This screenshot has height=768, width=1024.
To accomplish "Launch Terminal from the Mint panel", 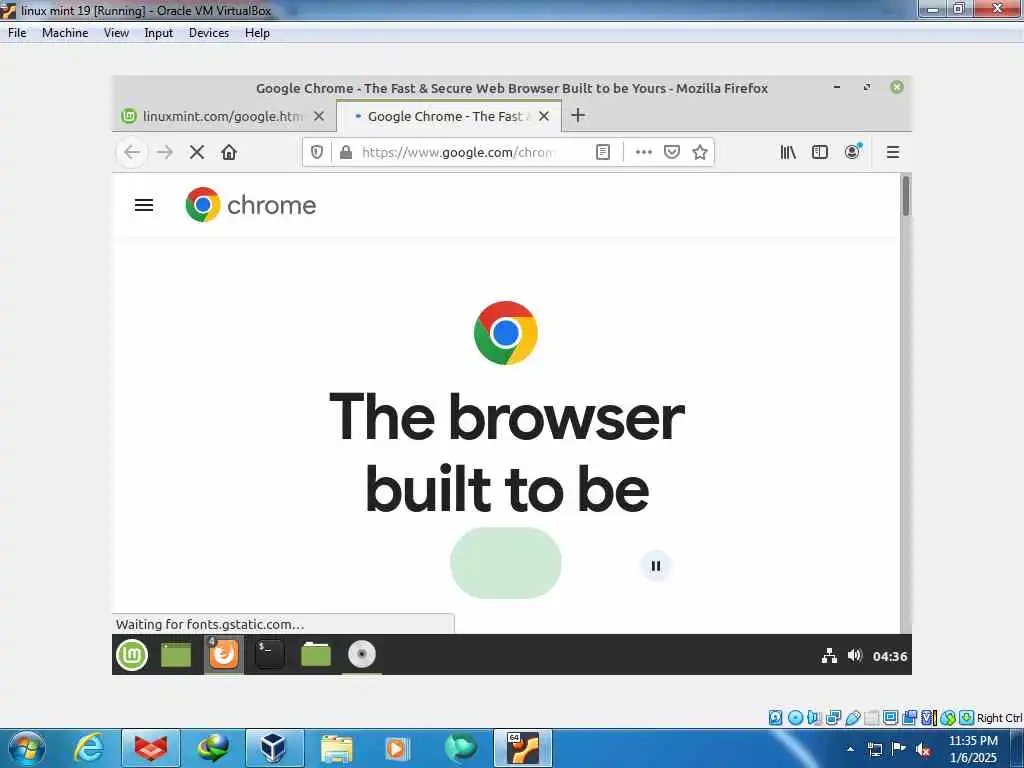I will 269,654.
